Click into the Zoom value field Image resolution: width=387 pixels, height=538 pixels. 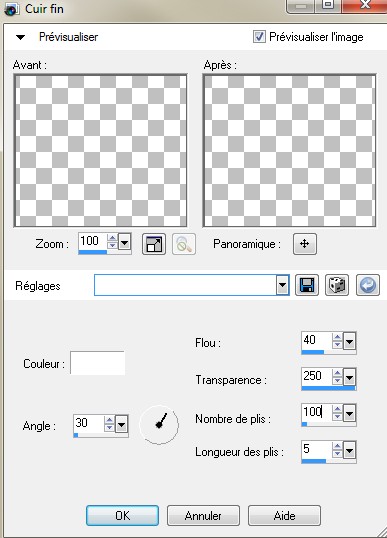[93, 242]
